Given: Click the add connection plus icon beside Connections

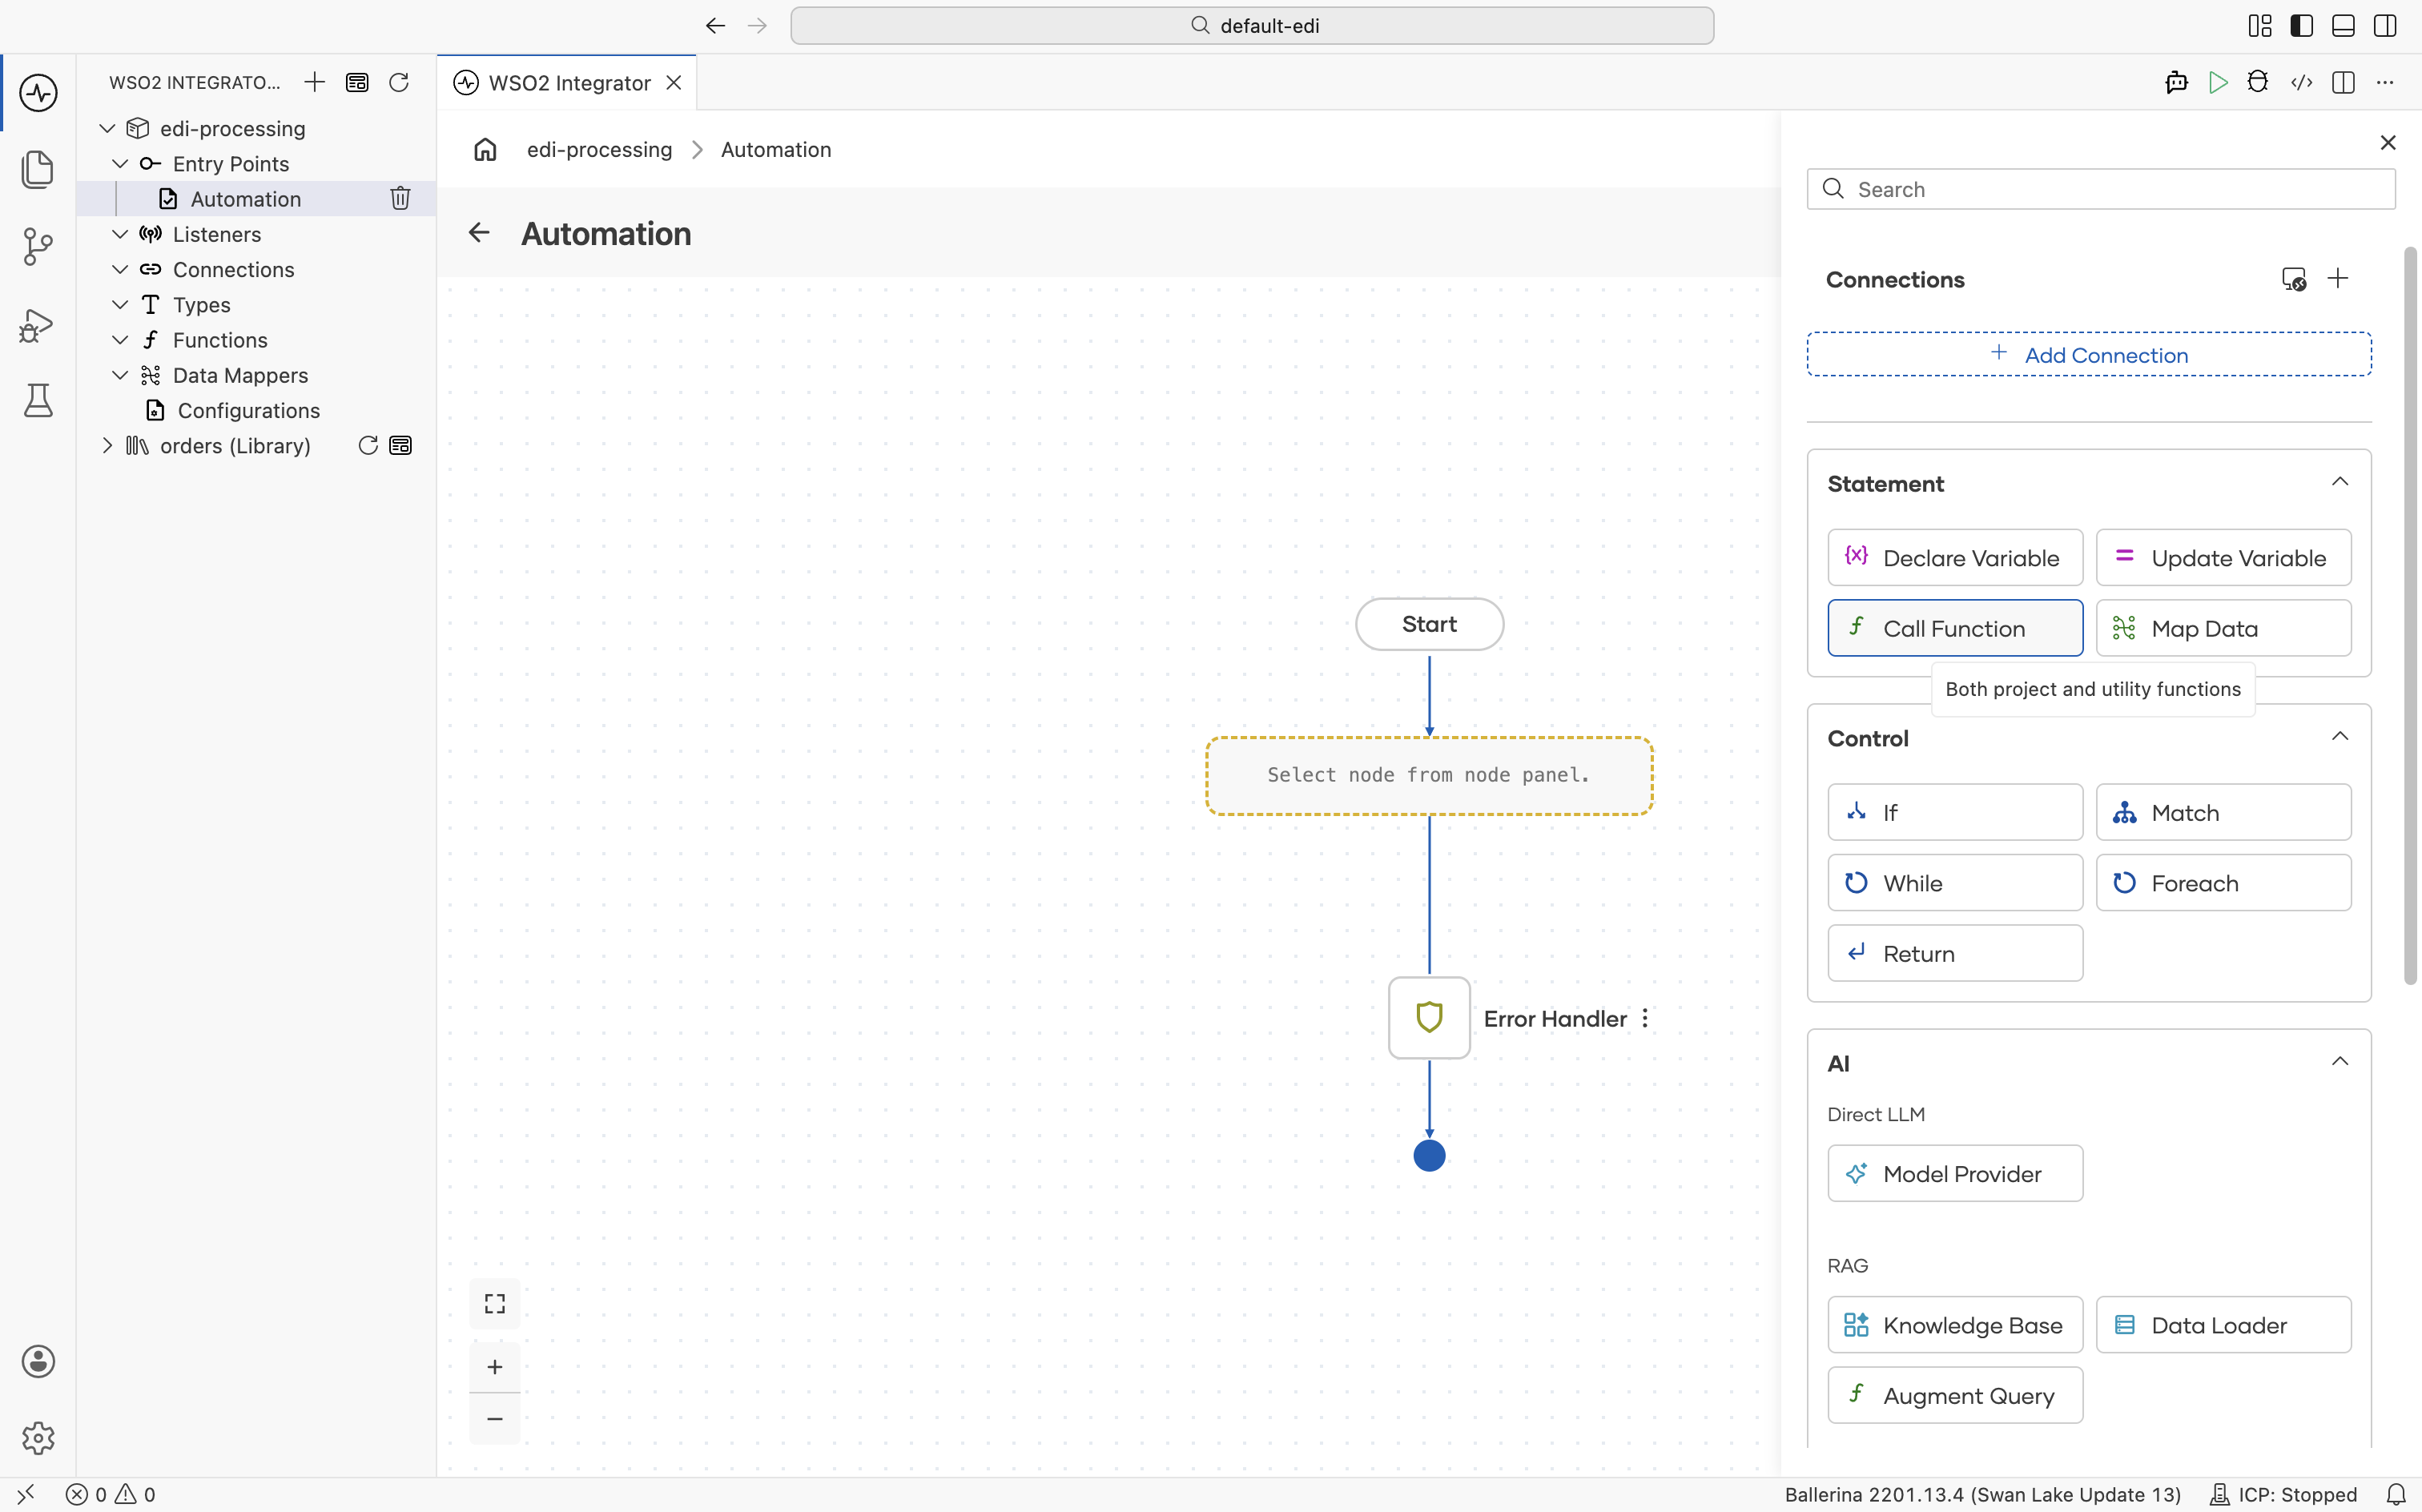Looking at the screenshot, I should click(x=2338, y=278).
